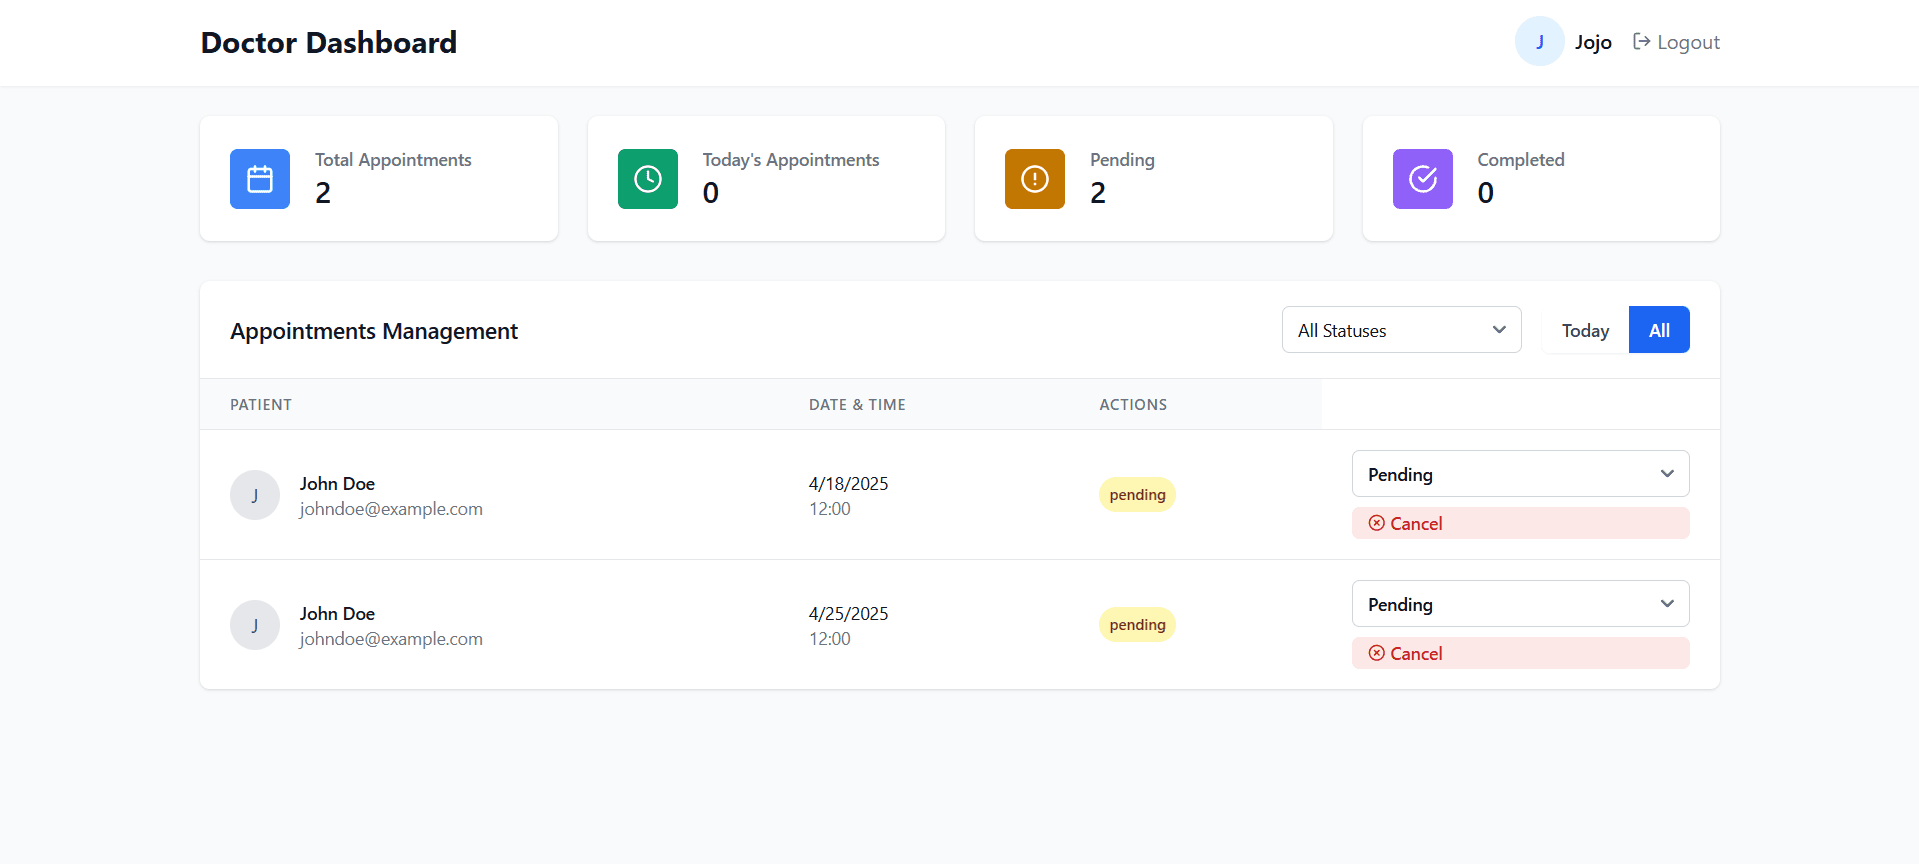Click the Completed card label
Image resolution: width=1919 pixels, height=864 pixels.
click(x=1521, y=160)
